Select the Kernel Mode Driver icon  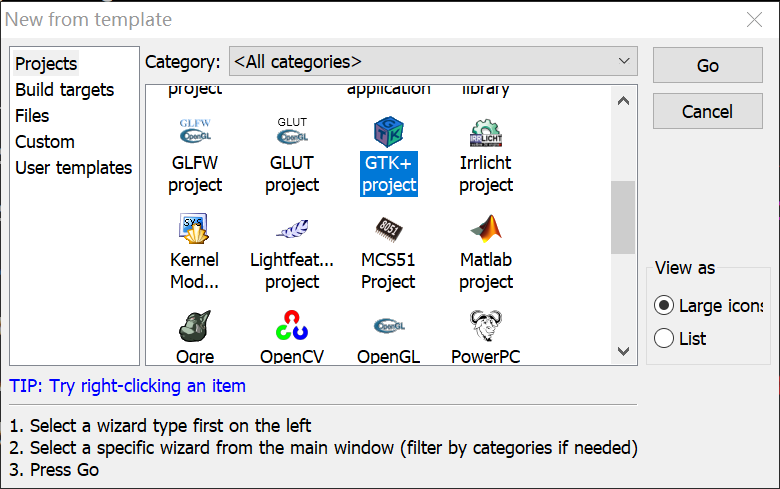click(x=194, y=229)
